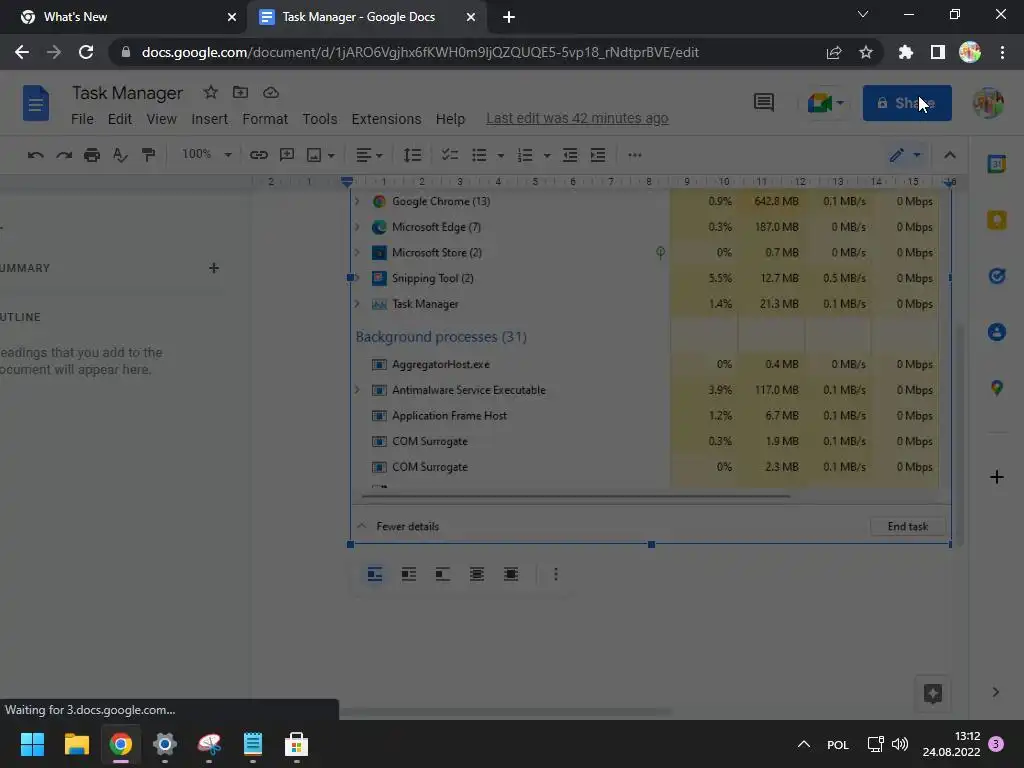This screenshot has height=768, width=1024.
Task: Open the Extensions menu
Action: point(386,119)
